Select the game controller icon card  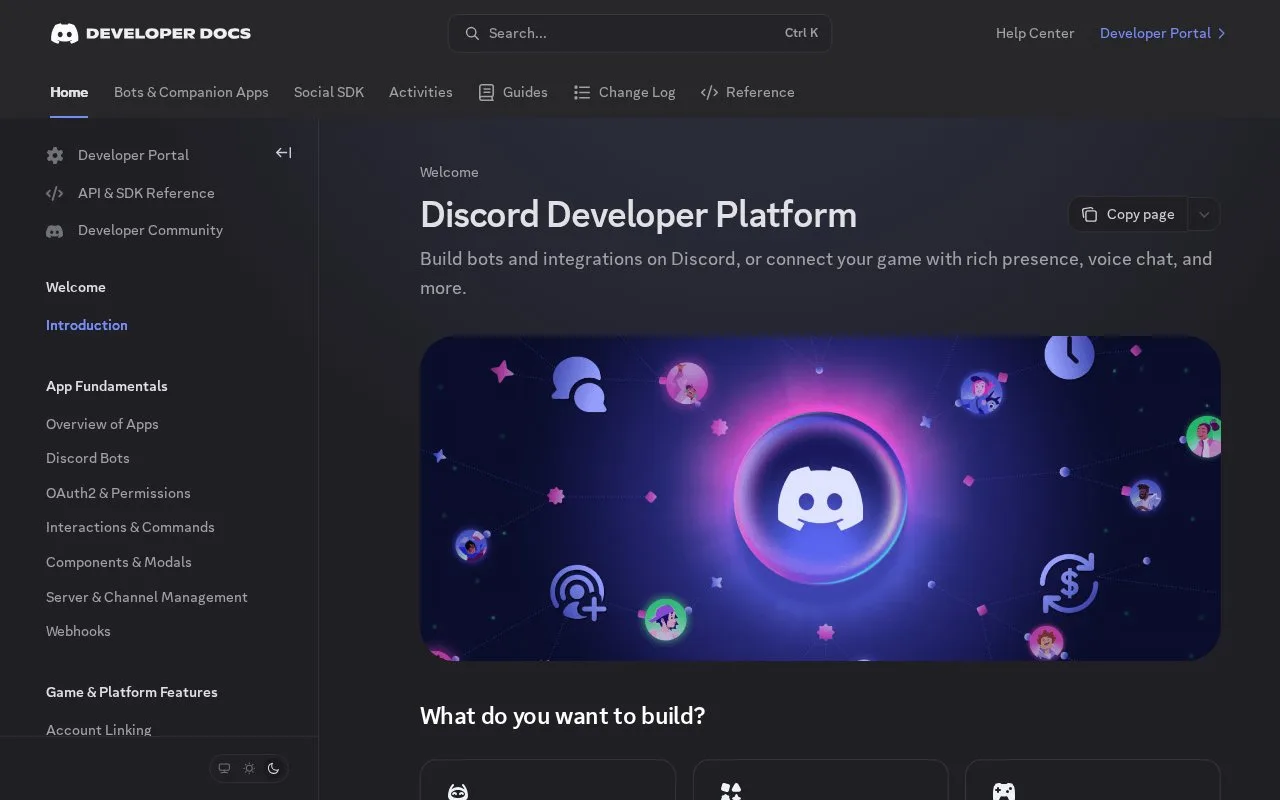point(1093,780)
